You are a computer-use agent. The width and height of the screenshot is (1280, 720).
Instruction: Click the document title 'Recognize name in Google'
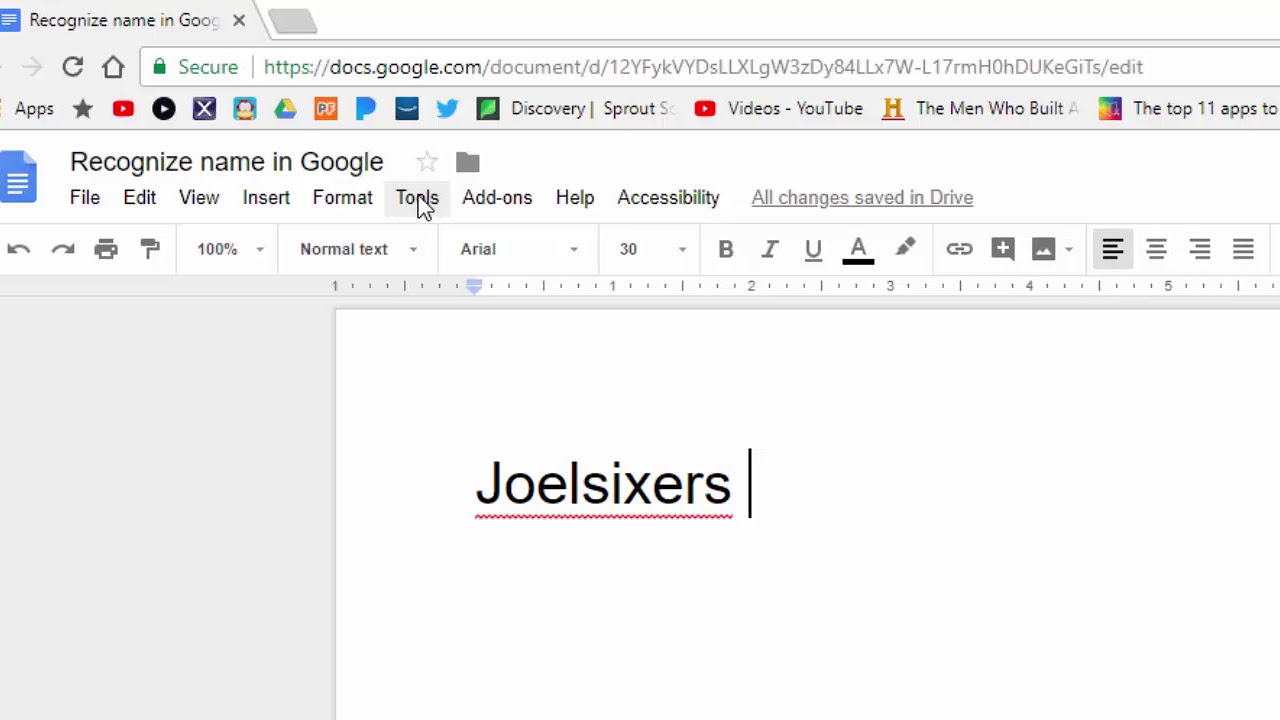pyautogui.click(x=227, y=162)
